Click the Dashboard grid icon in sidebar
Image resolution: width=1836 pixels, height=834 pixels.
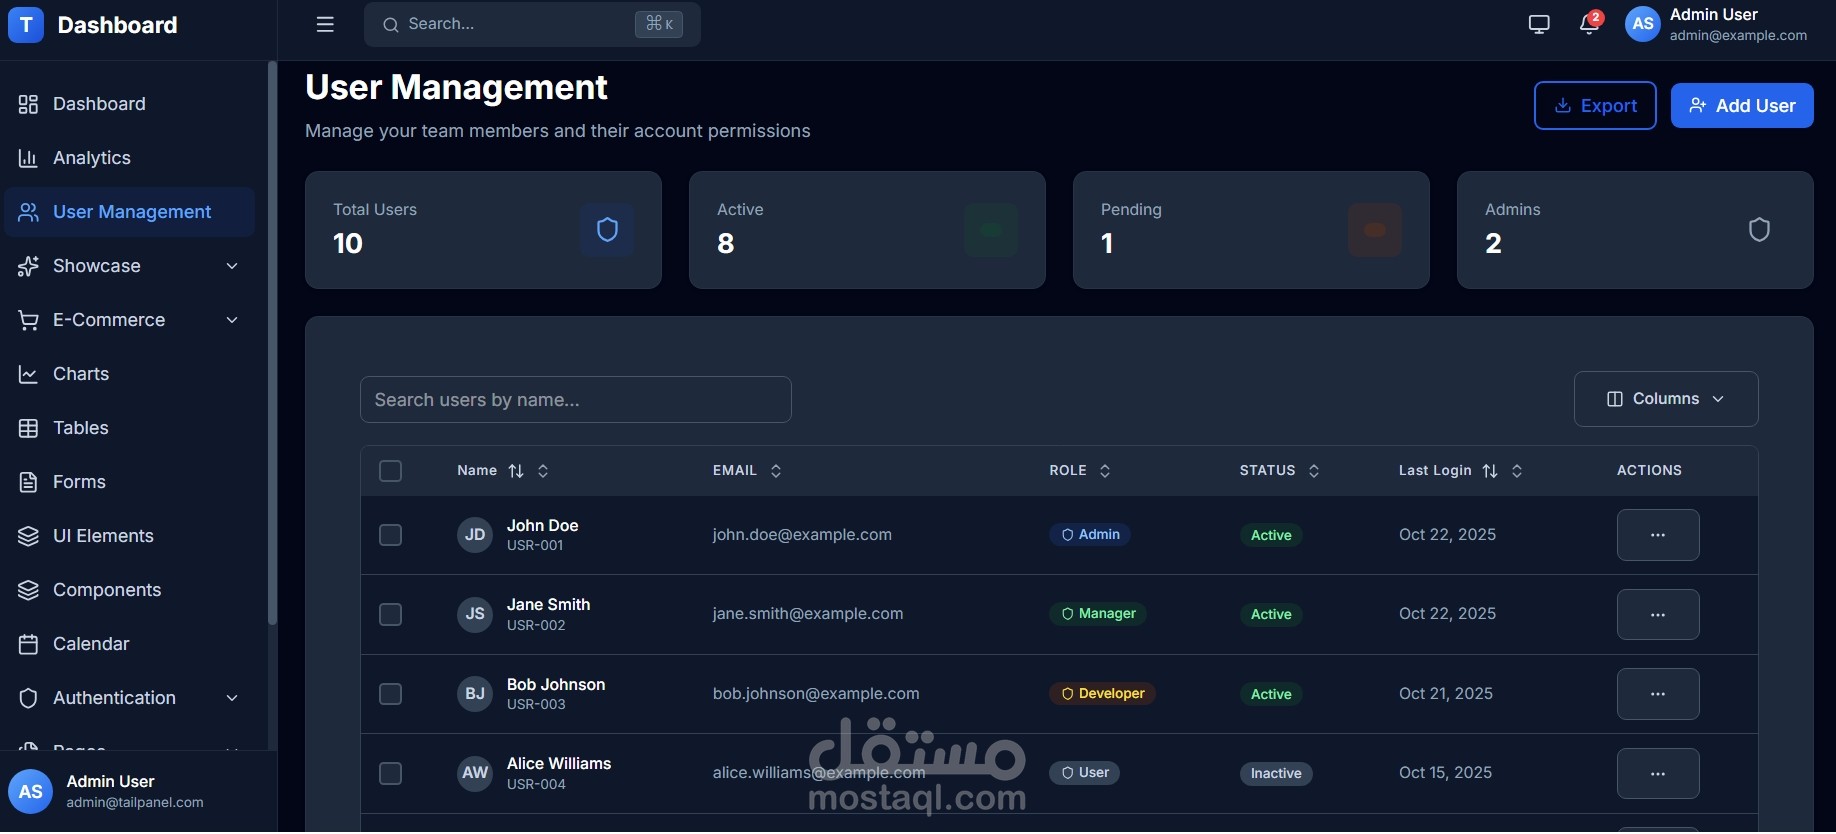click(x=28, y=104)
